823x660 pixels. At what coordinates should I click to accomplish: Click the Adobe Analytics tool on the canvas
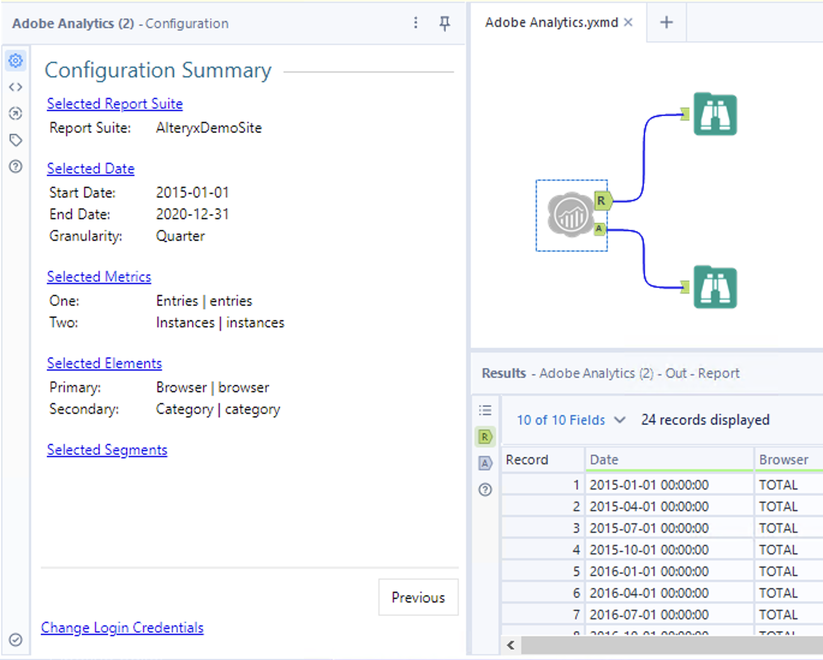pyautogui.click(x=568, y=214)
